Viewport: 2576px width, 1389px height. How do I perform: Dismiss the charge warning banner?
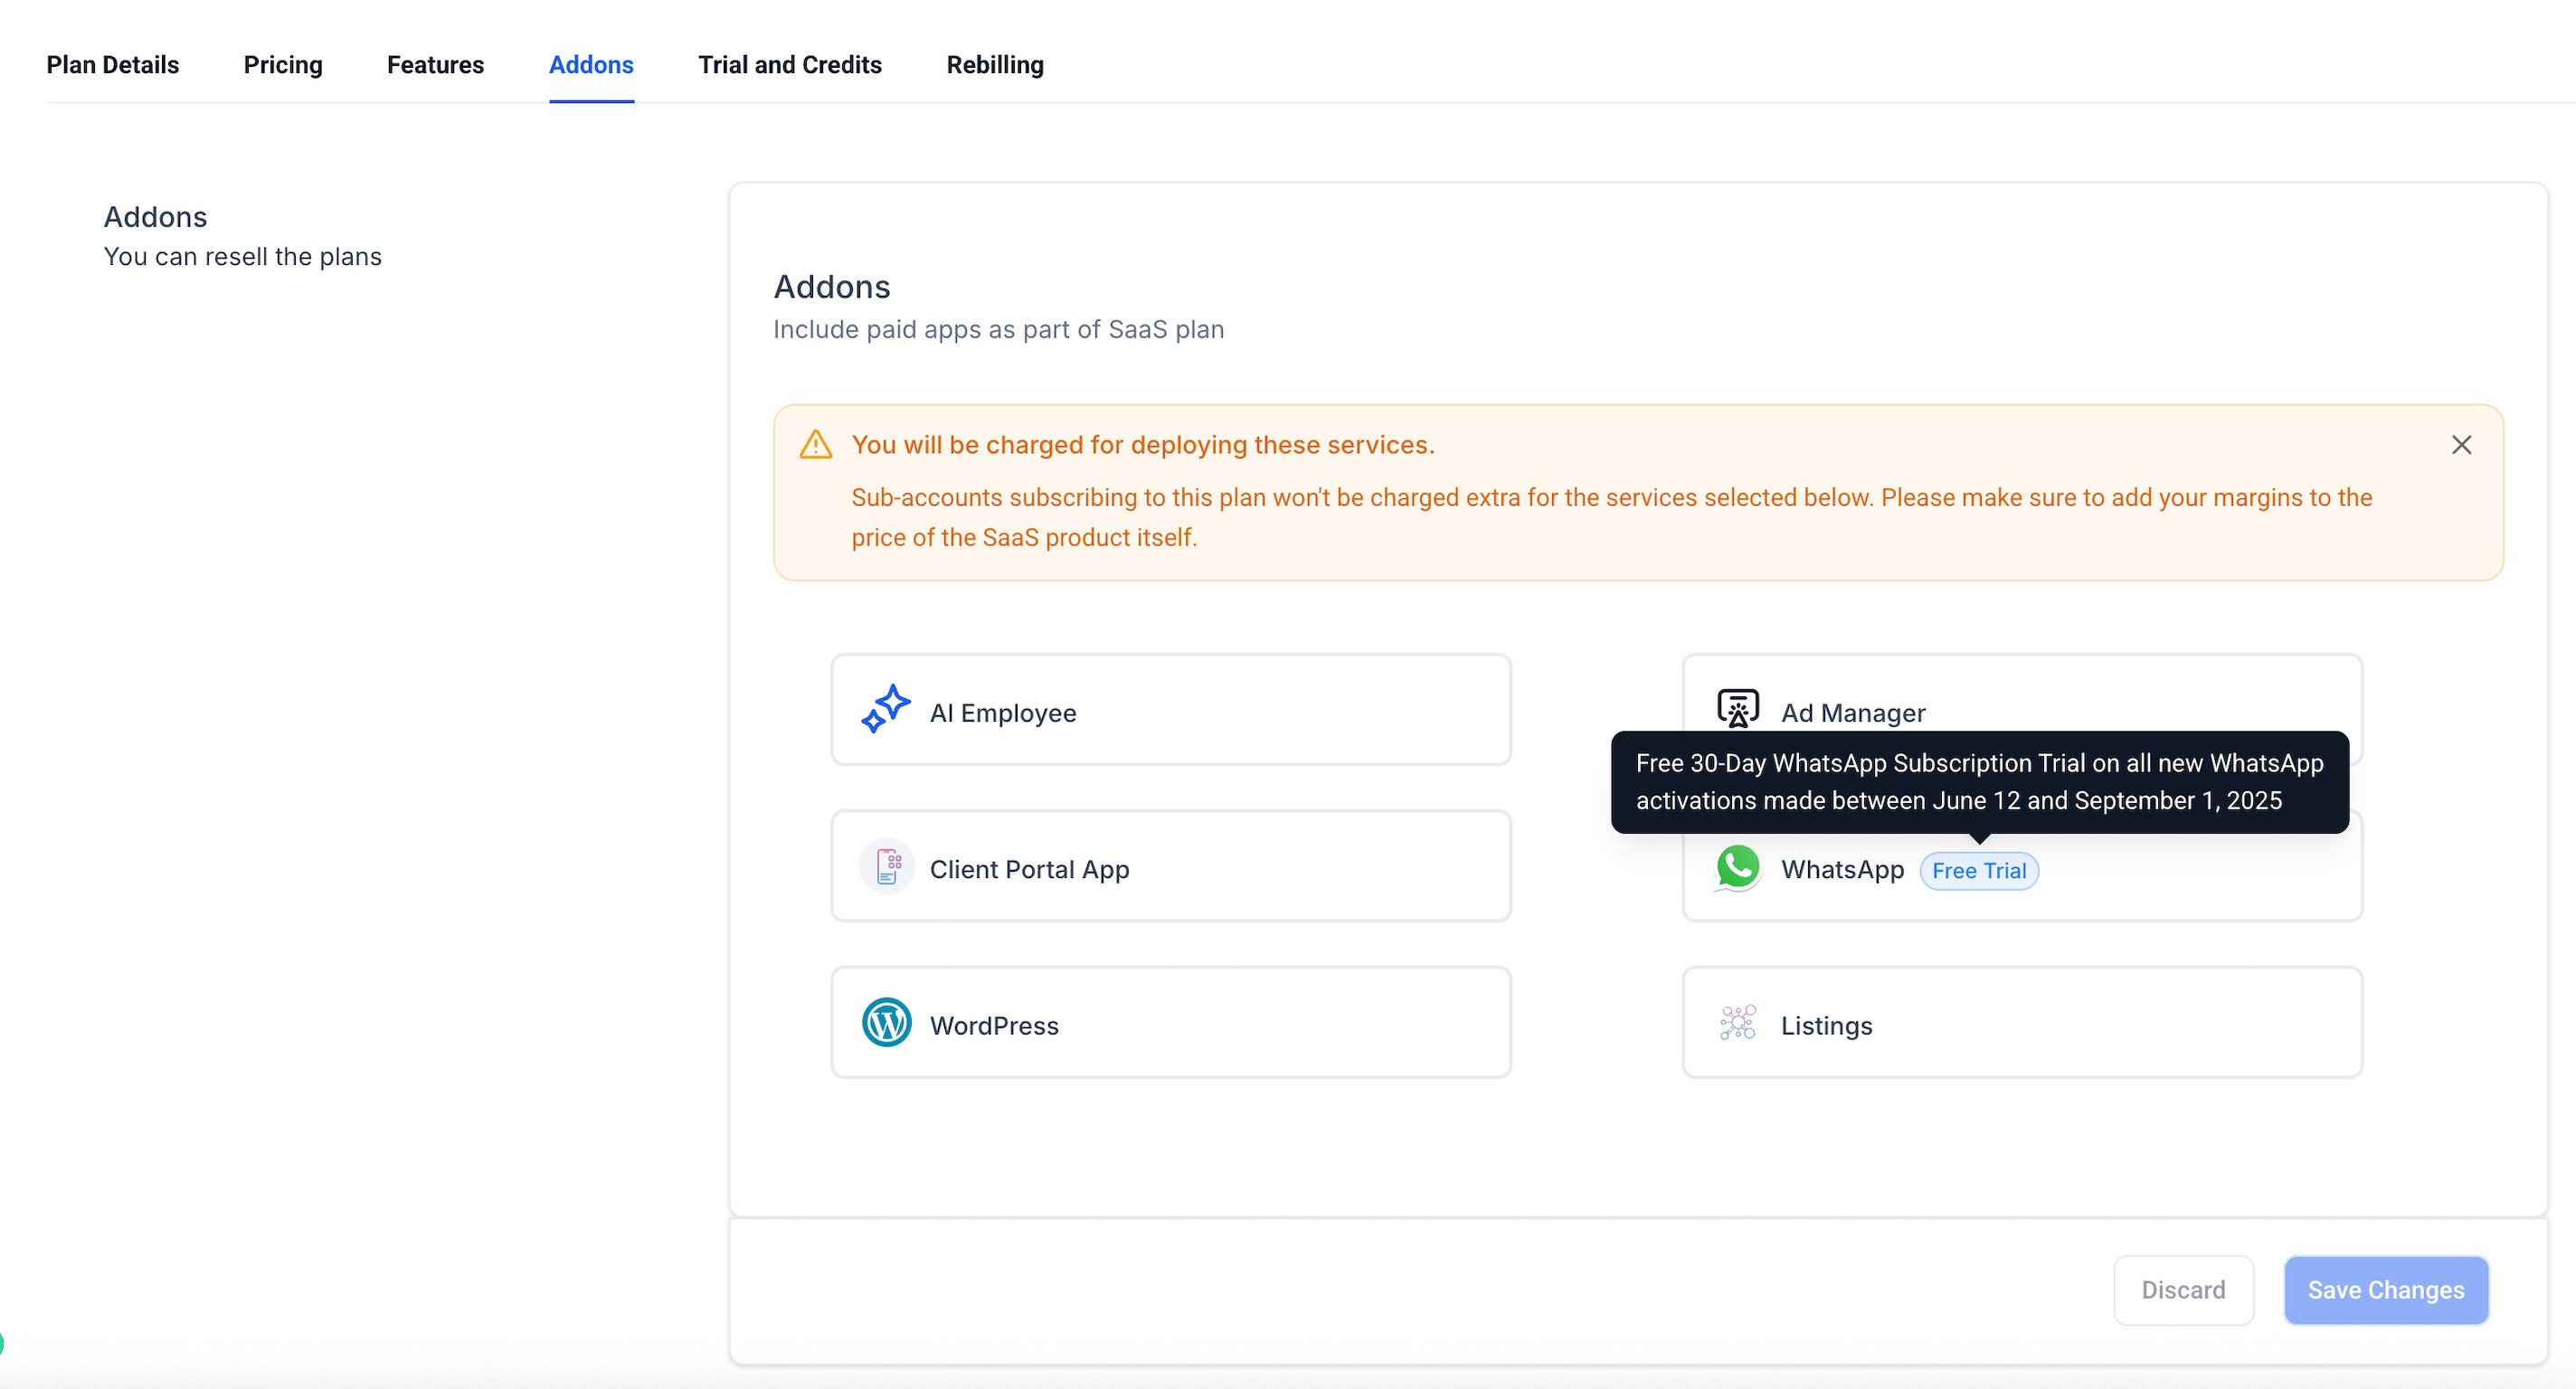(x=2461, y=445)
